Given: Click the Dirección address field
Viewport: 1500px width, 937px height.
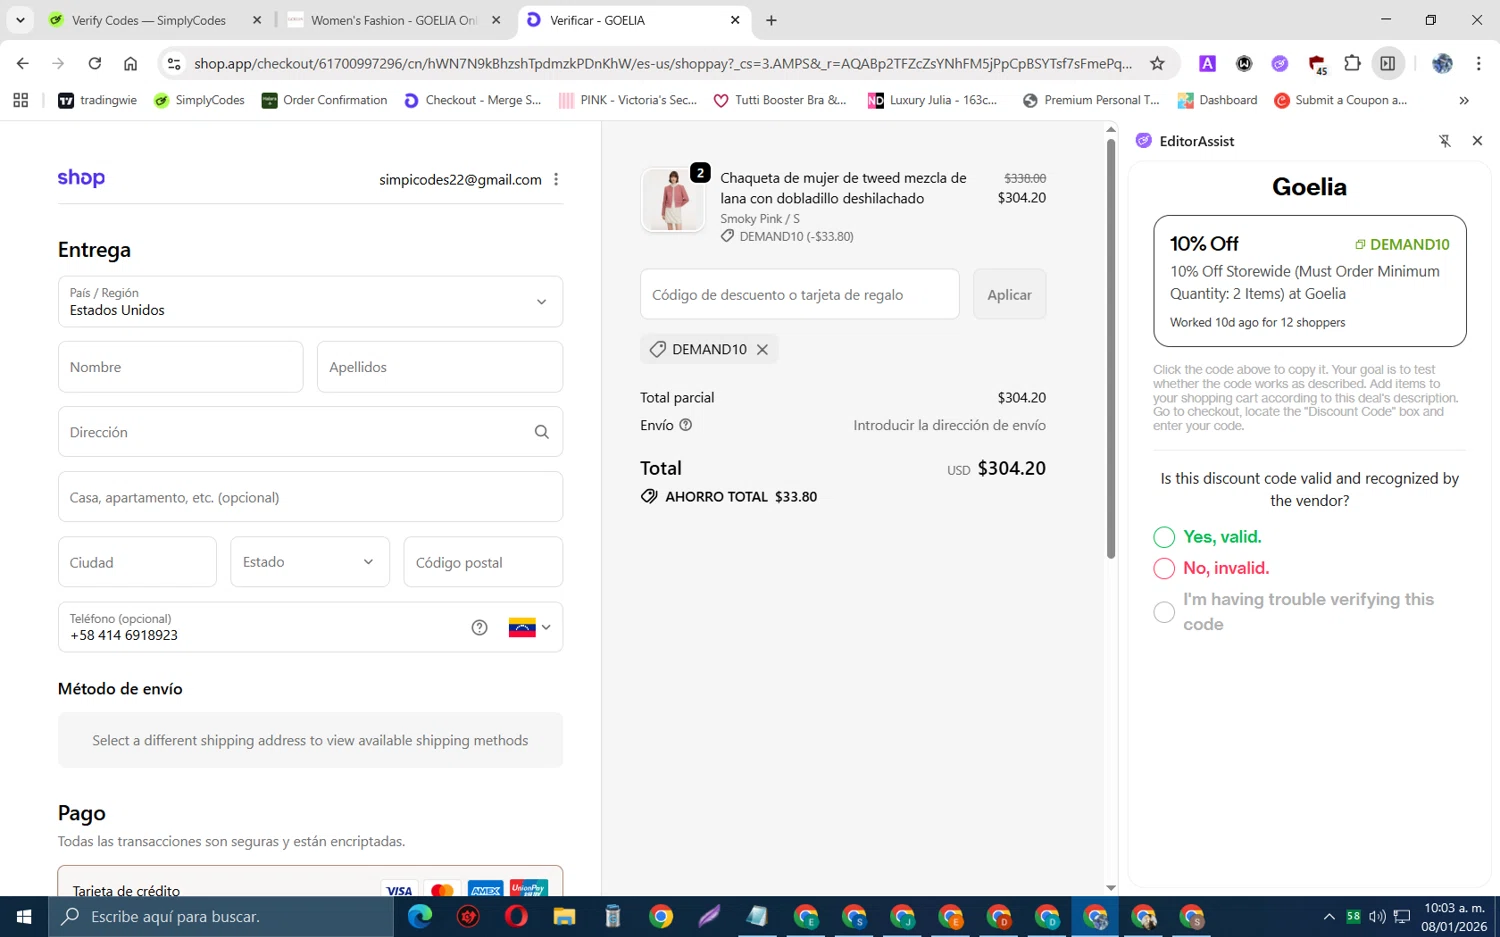Looking at the screenshot, I should (310, 432).
